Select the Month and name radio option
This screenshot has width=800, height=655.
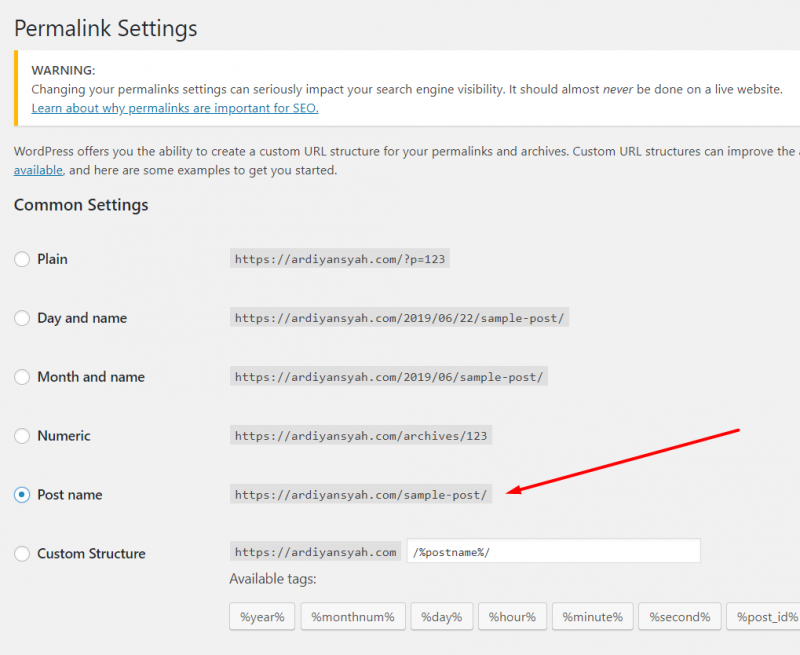click(22, 377)
